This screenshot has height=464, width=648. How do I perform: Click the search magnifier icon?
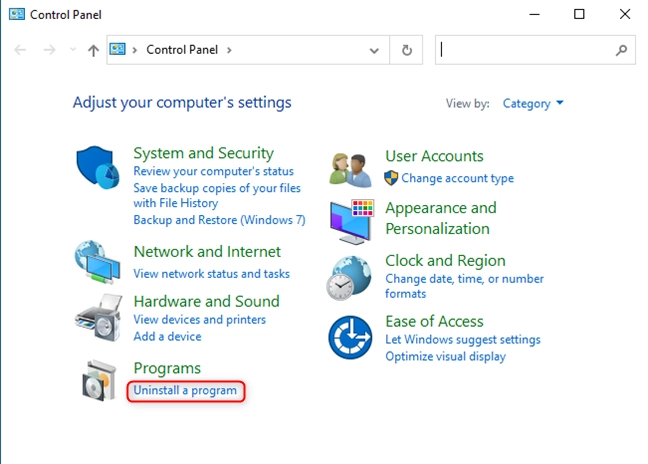click(x=621, y=50)
